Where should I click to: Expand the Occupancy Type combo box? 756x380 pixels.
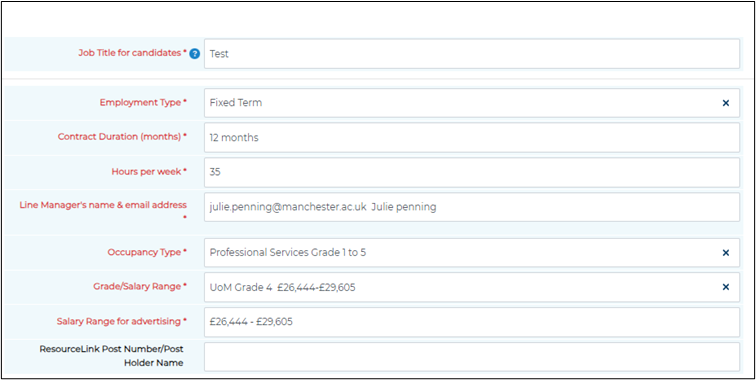pos(472,253)
